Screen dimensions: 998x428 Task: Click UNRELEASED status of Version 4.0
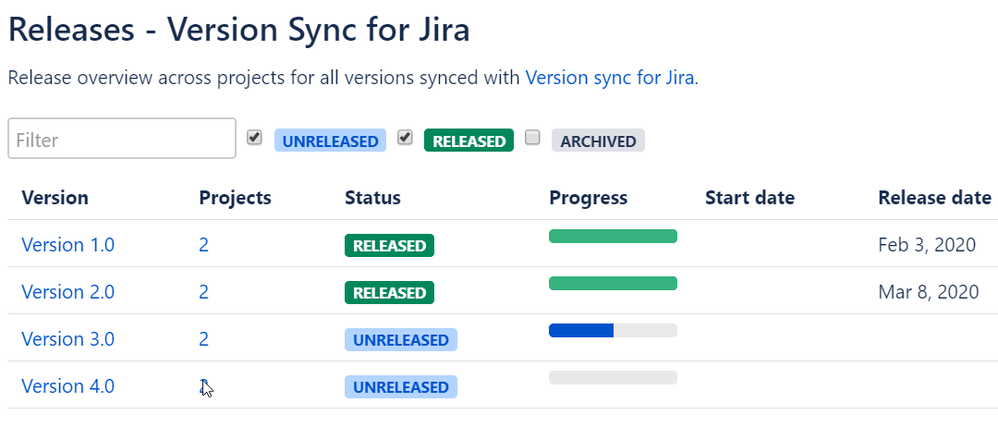401,387
